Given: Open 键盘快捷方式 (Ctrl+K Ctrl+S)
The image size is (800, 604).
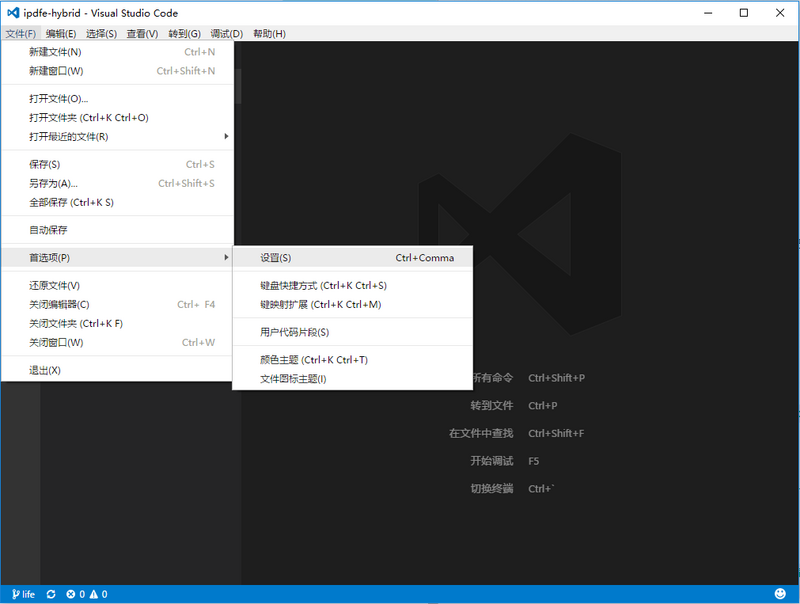Looking at the screenshot, I should [x=353, y=286].
